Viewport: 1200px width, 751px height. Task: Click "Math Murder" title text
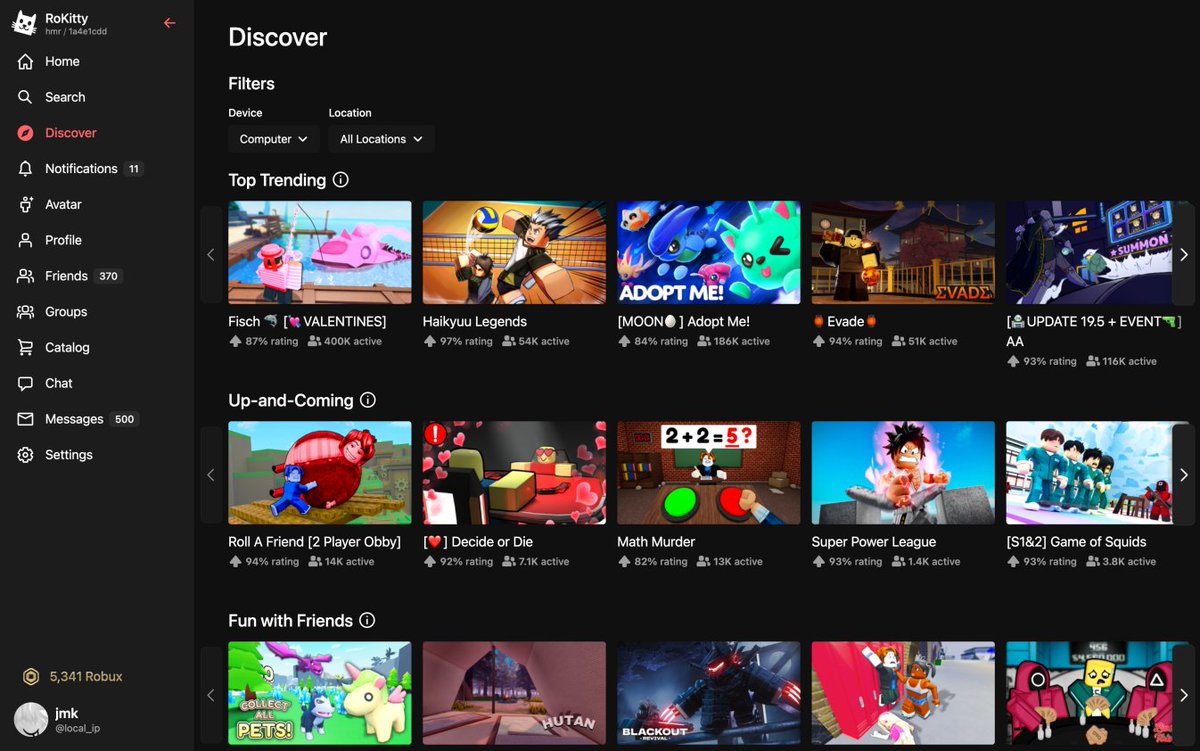pyautogui.click(x=656, y=542)
